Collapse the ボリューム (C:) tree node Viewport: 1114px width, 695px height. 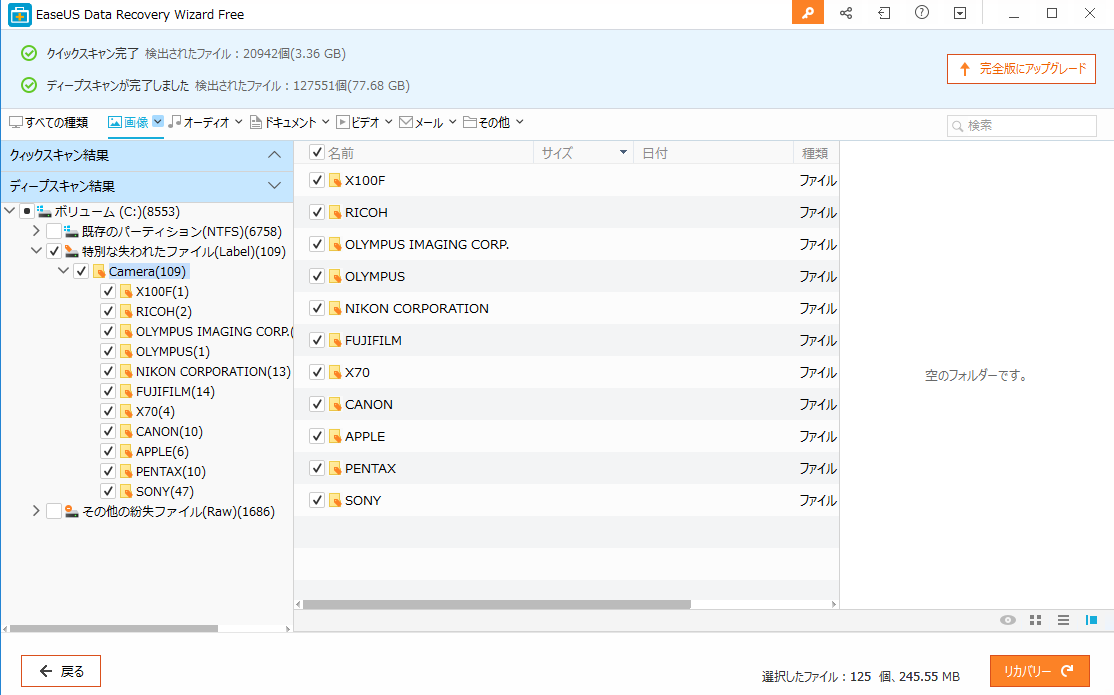click(x=9, y=211)
